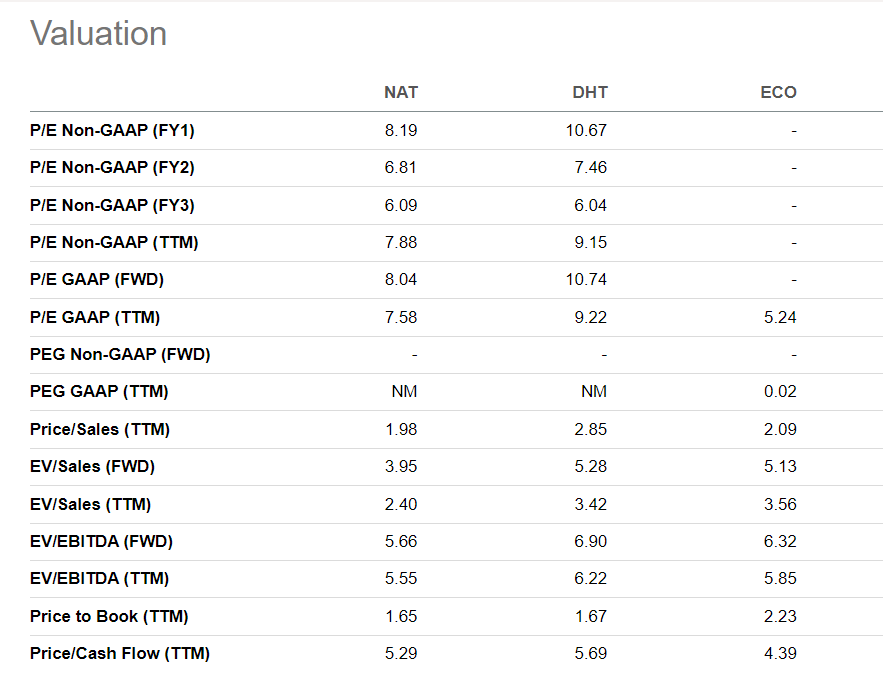The image size is (883, 678).
Task: Open the Price to Book (TTM) metric
Action: 109,617
